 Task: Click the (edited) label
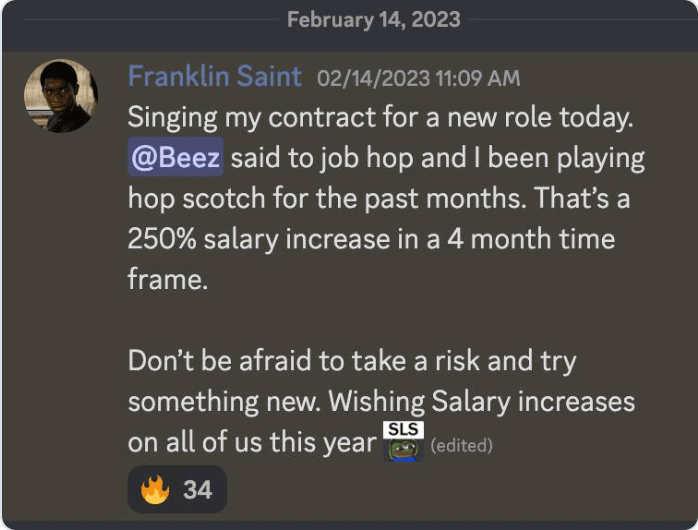(x=461, y=445)
